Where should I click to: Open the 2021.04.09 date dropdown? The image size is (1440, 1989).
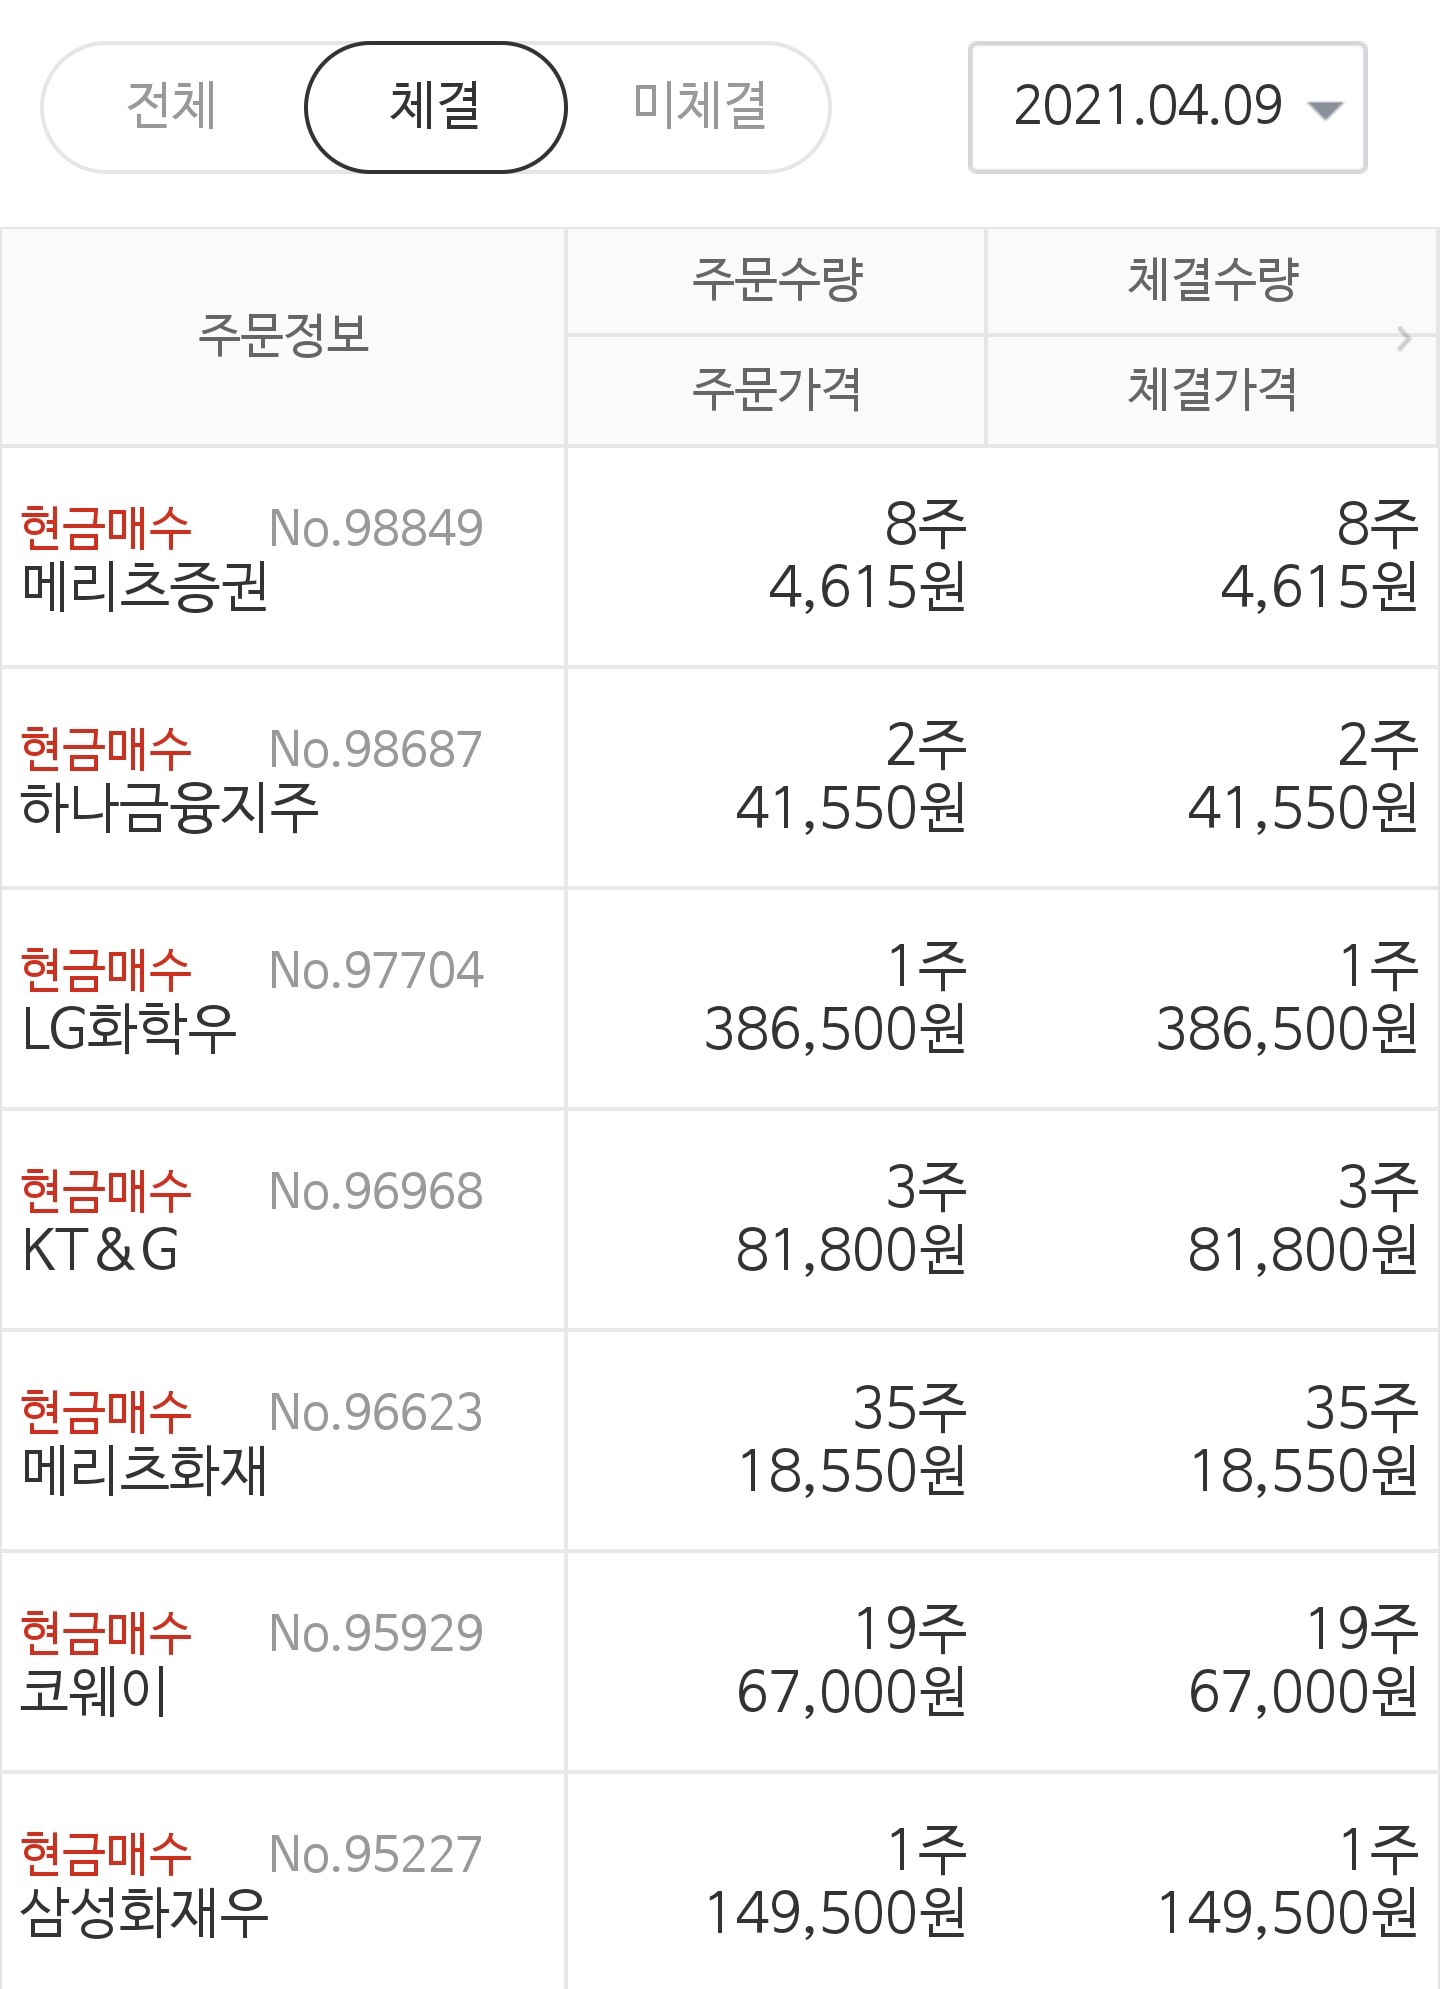coord(1168,107)
